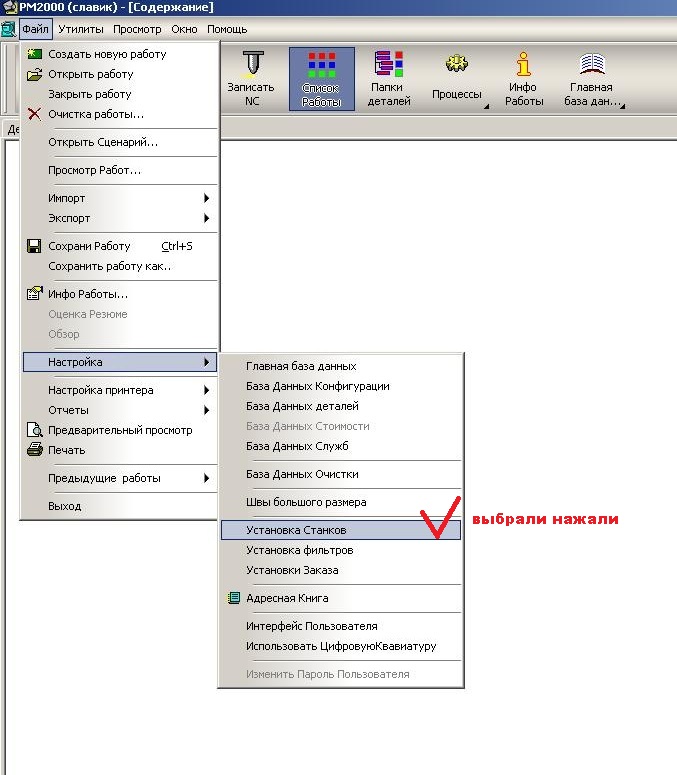Select База Данных Служб entry

(x=340, y=446)
